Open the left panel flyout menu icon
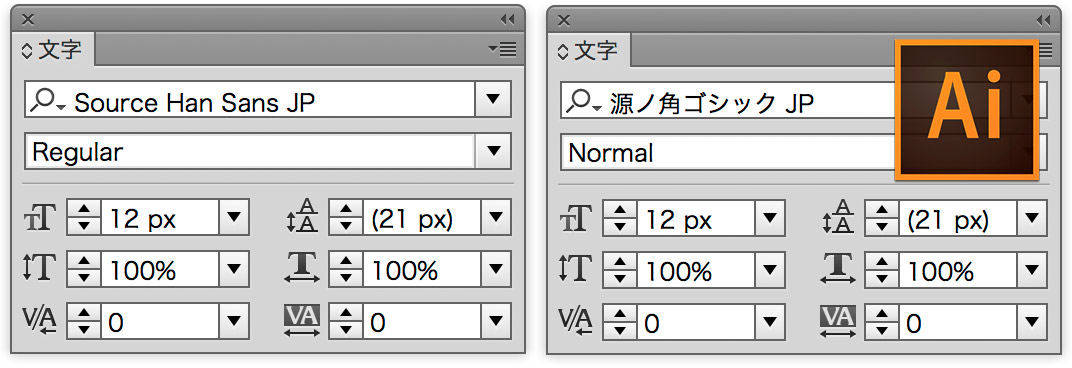Screen dimensions: 1072x368 pyautogui.click(x=502, y=49)
